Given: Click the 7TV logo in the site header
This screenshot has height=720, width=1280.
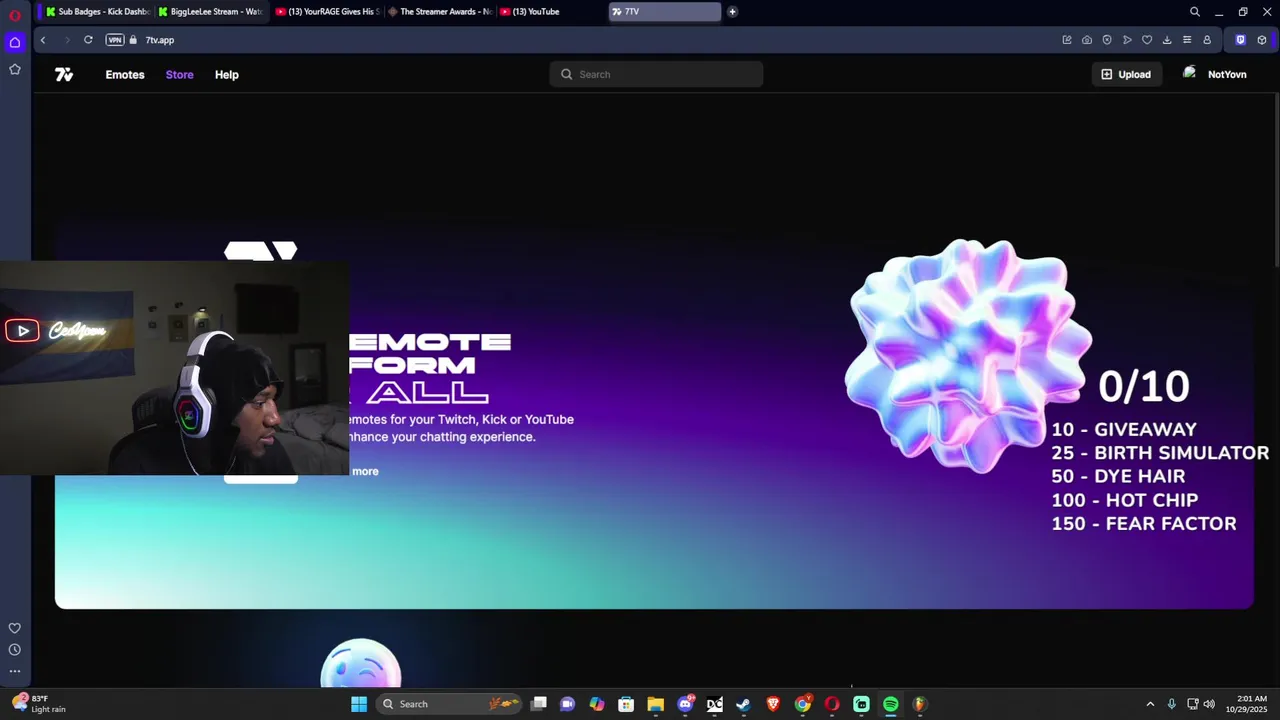Looking at the screenshot, I should 64,74.
